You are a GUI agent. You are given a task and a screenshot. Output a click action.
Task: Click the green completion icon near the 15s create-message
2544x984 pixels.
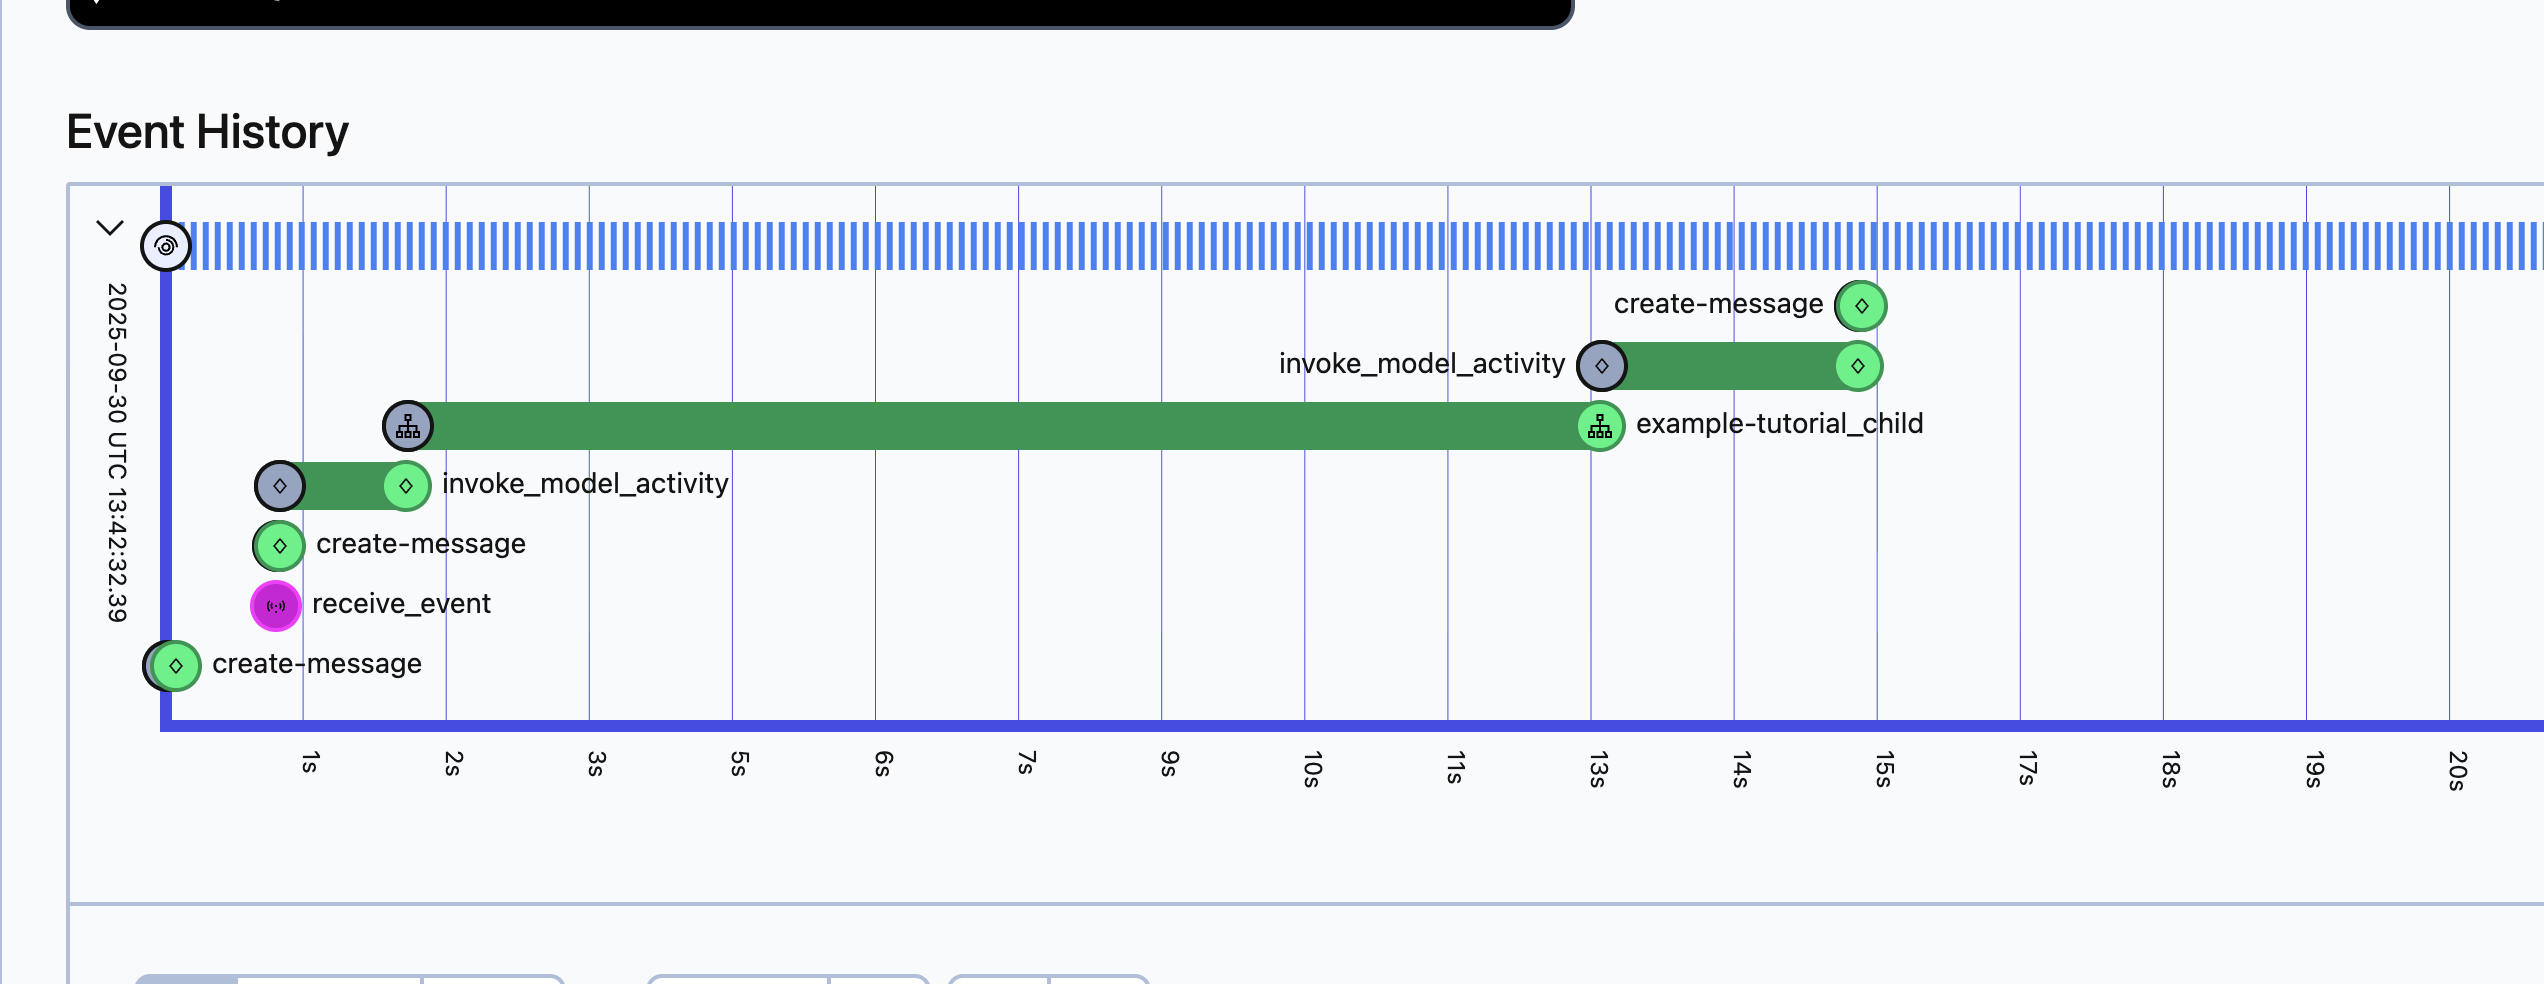click(x=1859, y=306)
